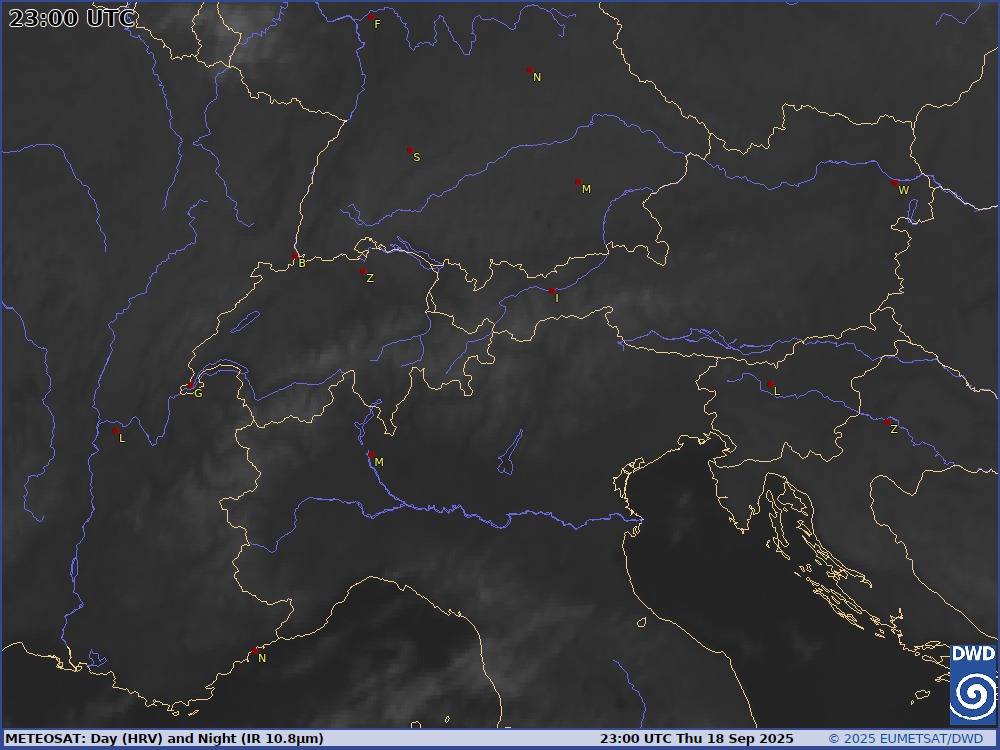This screenshot has width=1000, height=750.
Task: Click the © 2025 EUMETSAT/DWD copyright text
Action: [x=906, y=739]
